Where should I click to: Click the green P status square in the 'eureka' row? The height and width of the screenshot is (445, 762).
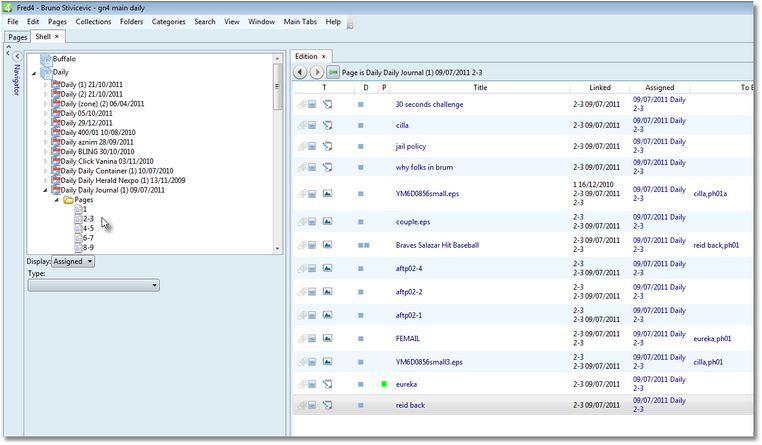pyautogui.click(x=384, y=384)
